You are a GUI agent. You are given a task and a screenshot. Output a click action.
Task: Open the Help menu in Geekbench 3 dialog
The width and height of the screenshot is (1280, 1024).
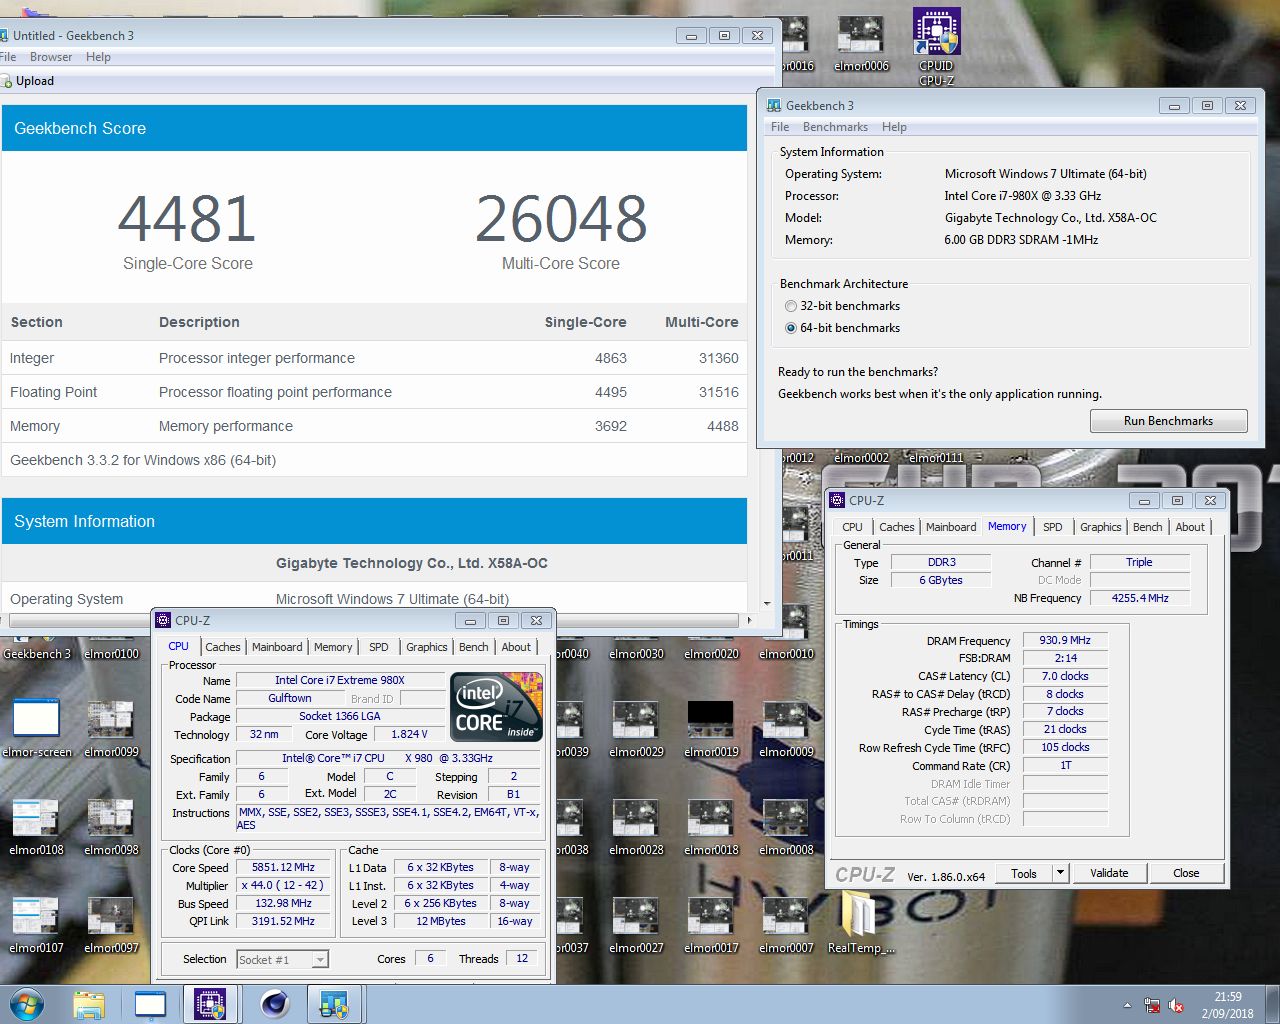pos(894,127)
